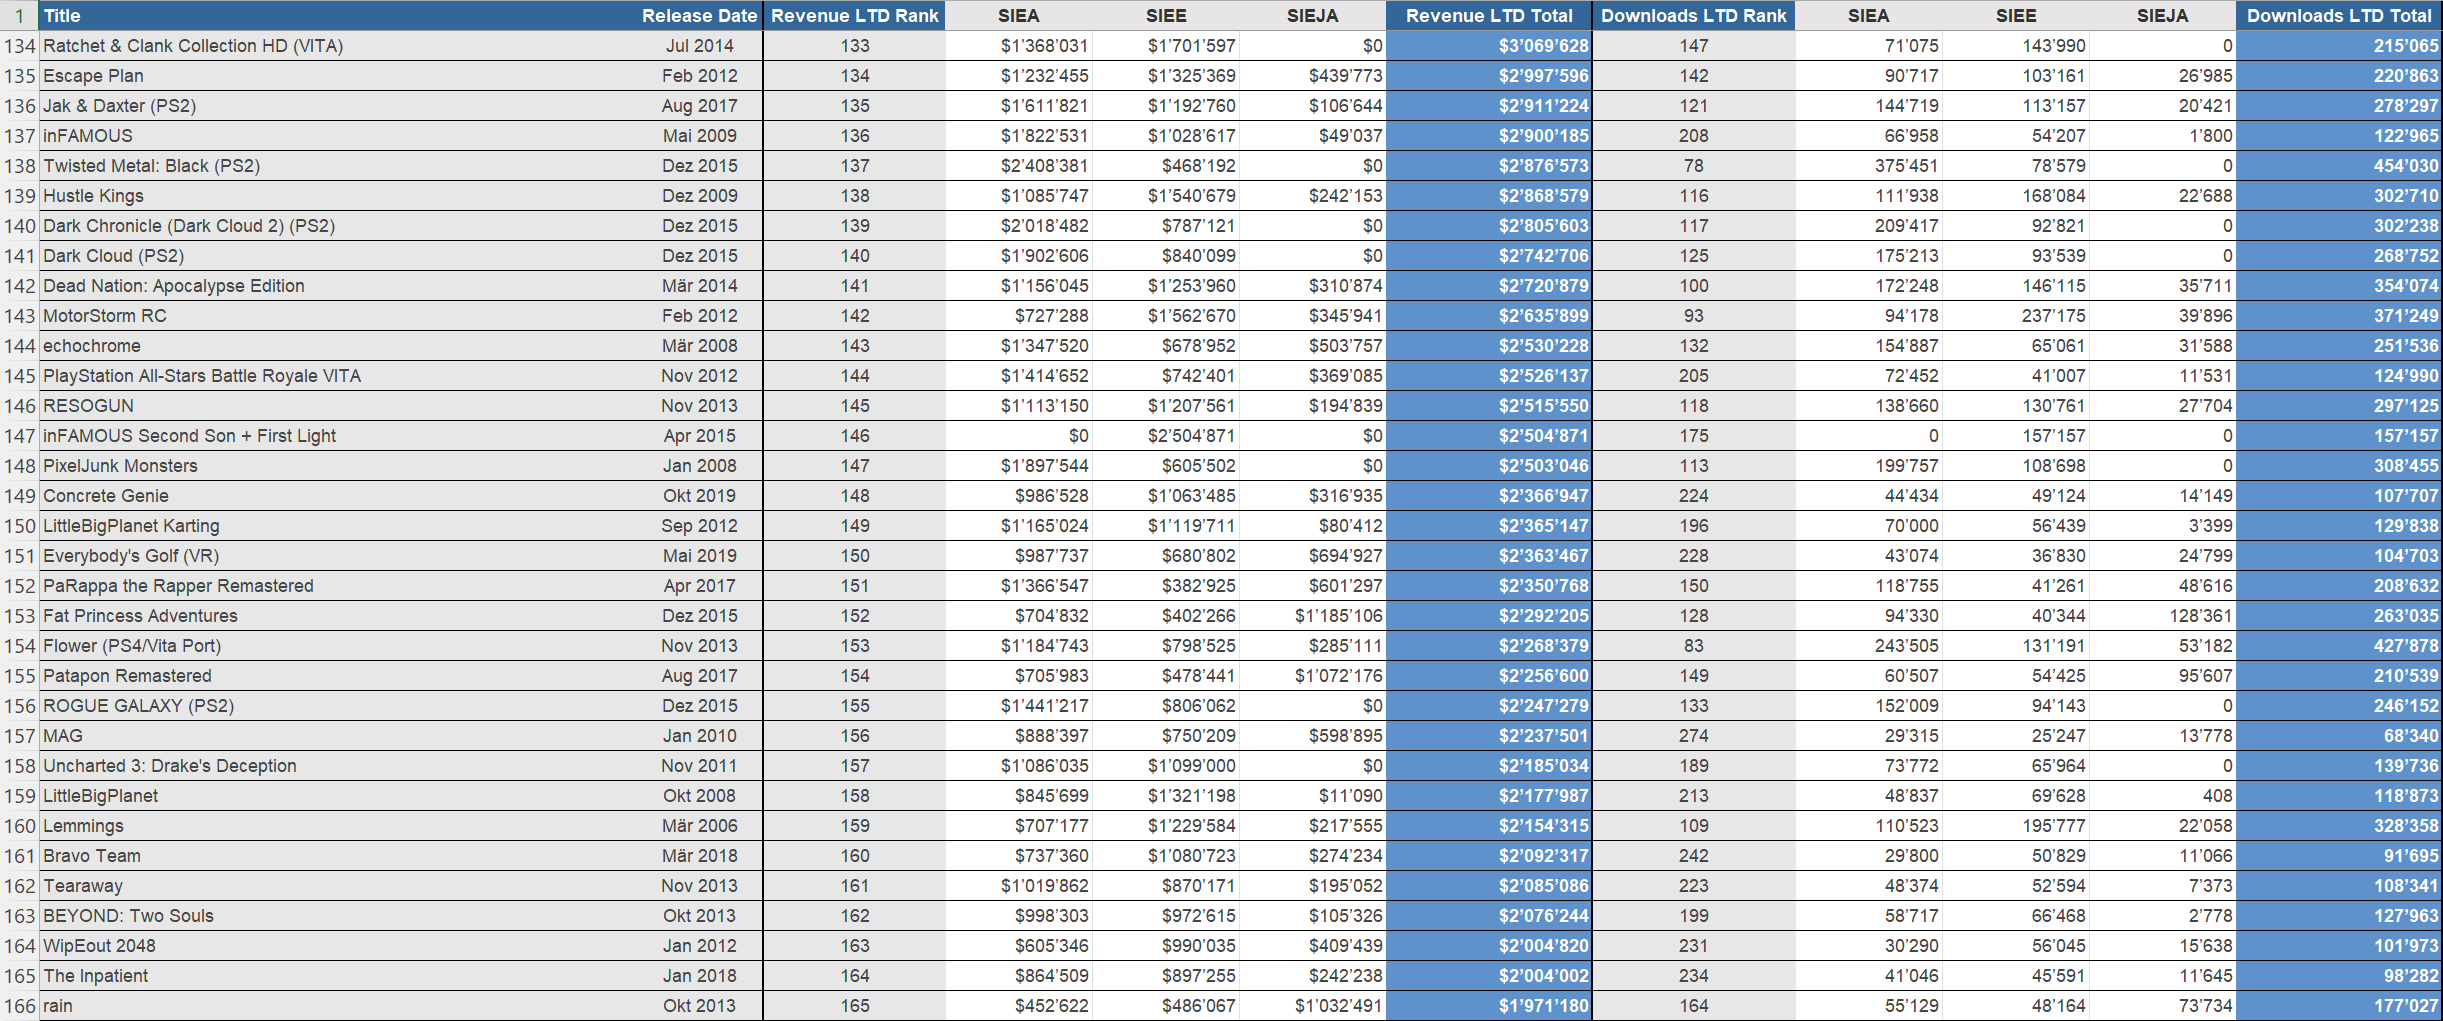The image size is (2443, 1021).
Task: Select the Revenue LTD Total header cell
Action: [1488, 15]
